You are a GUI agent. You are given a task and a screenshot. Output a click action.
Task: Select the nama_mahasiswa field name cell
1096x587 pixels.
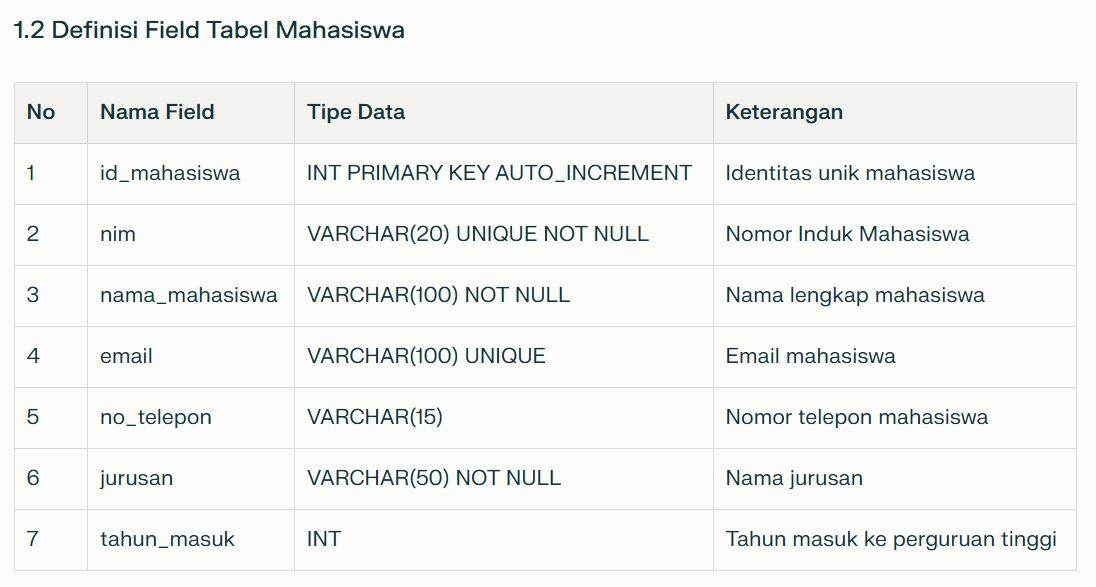pyautogui.click(x=189, y=295)
